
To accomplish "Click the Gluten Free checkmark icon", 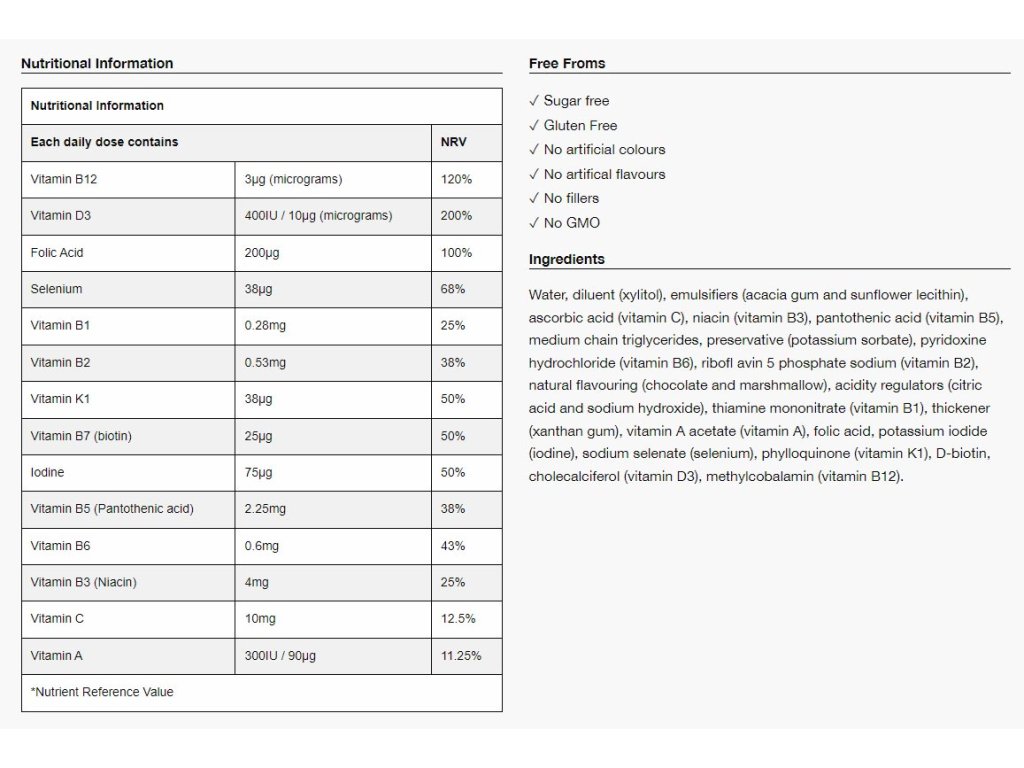I will pos(534,125).
